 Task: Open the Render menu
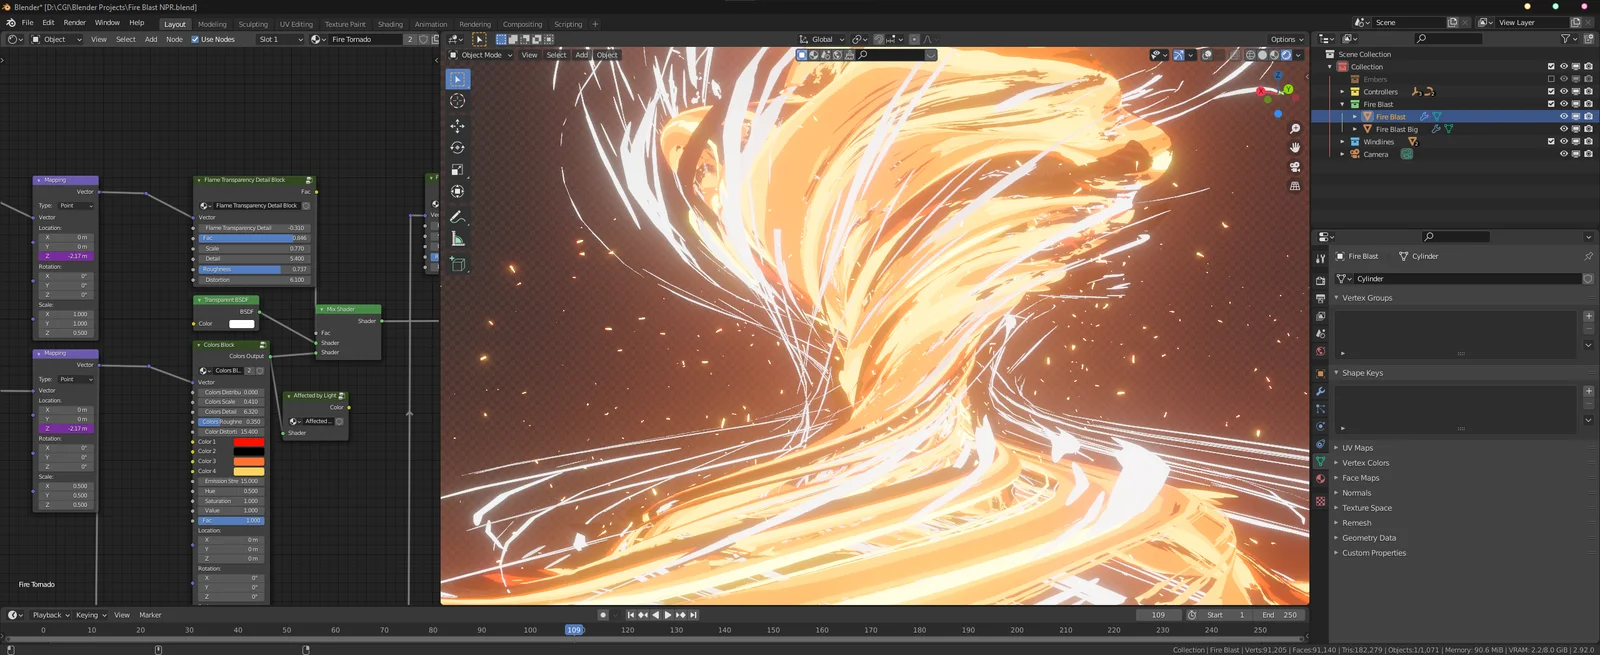(x=75, y=23)
